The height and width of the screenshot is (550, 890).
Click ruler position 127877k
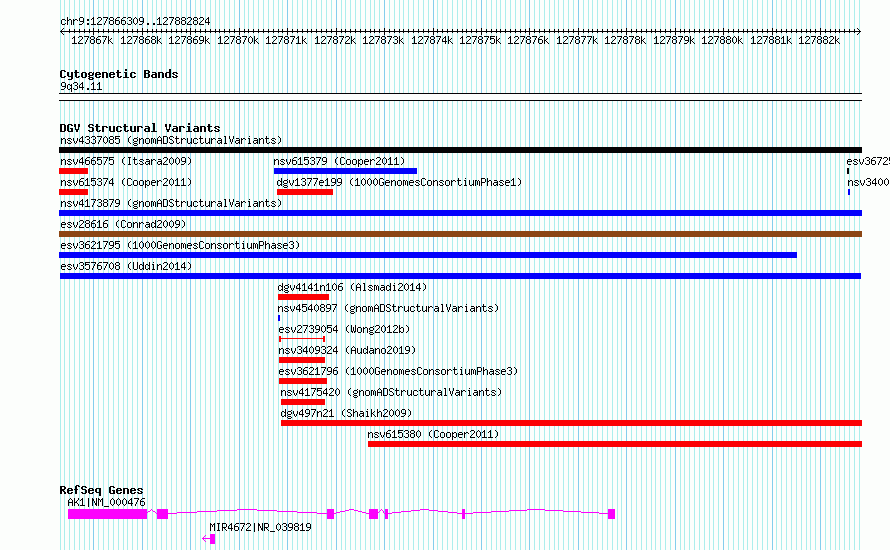tap(577, 40)
